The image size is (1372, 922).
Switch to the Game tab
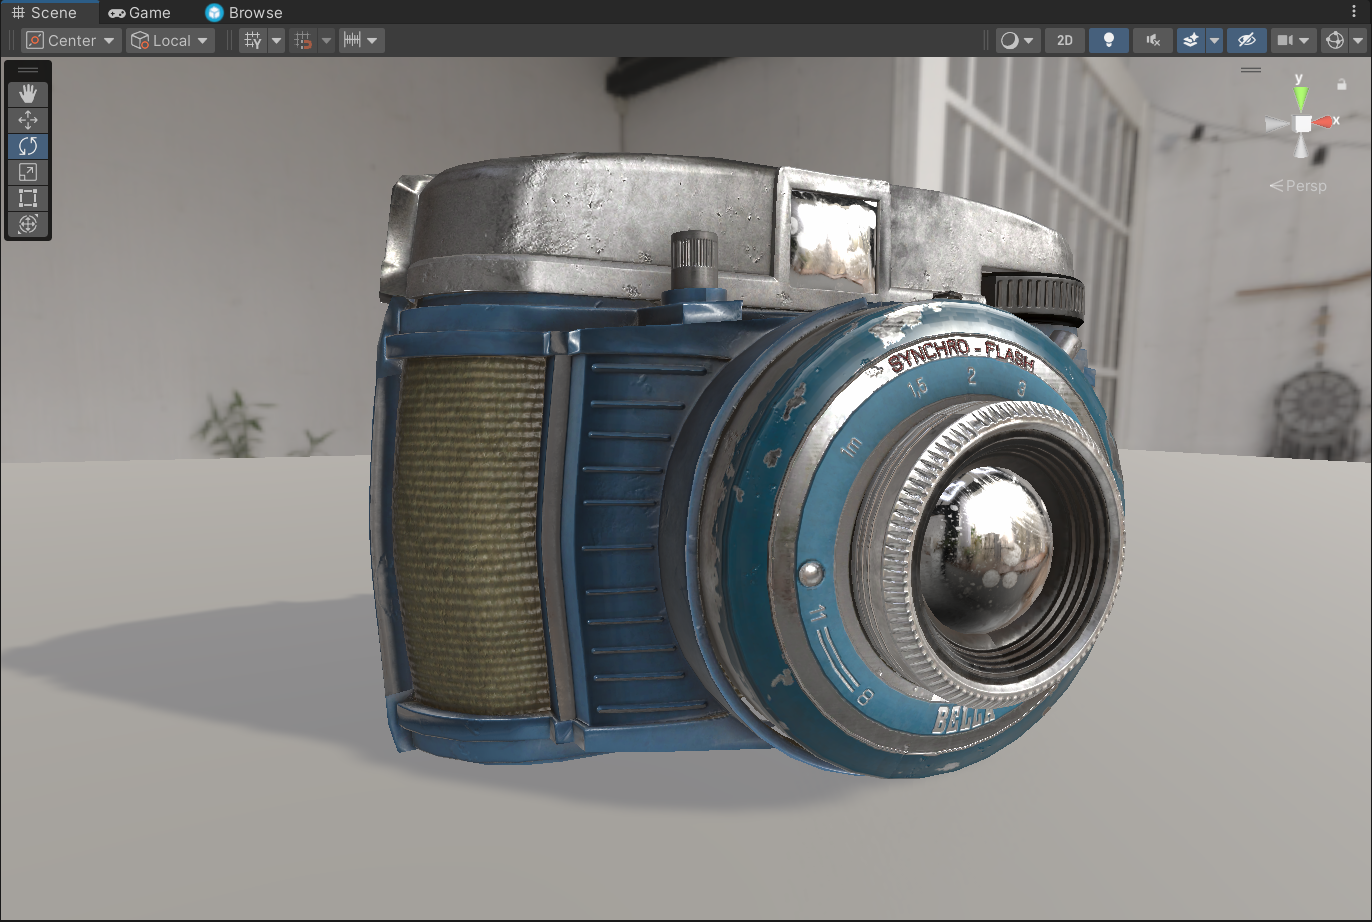[139, 13]
